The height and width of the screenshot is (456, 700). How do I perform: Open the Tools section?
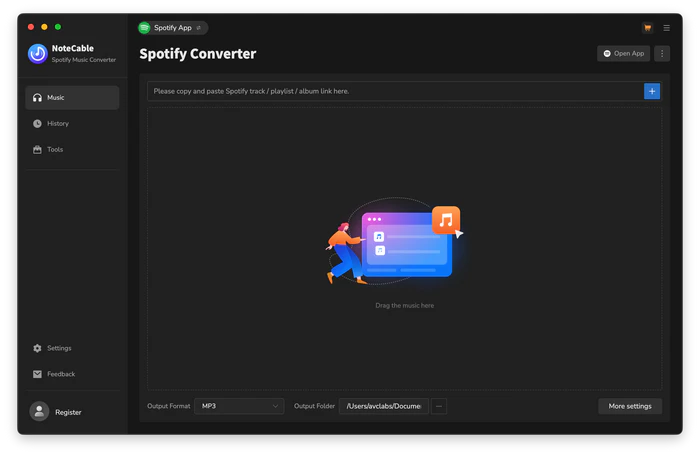coord(72,150)
